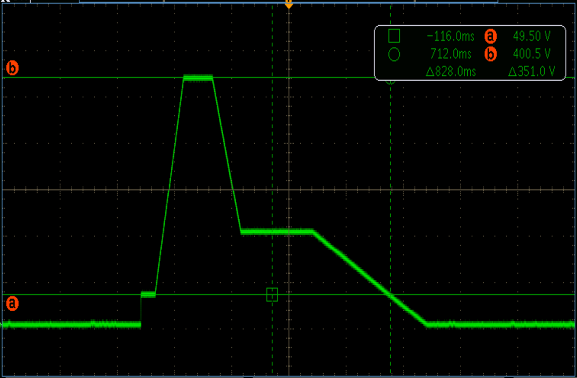
Task: Click the orange 'a' icon in readout box
Action: pos(490,36)
